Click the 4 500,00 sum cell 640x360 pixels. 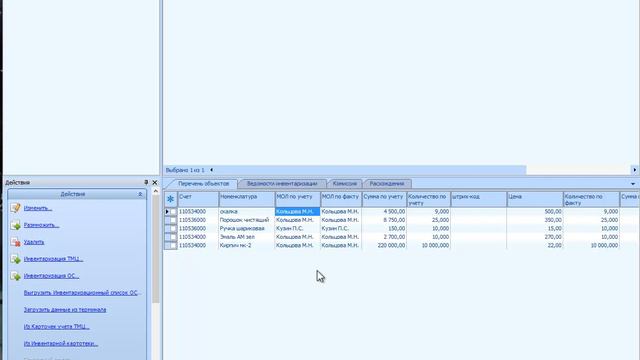tap(384, 211)
